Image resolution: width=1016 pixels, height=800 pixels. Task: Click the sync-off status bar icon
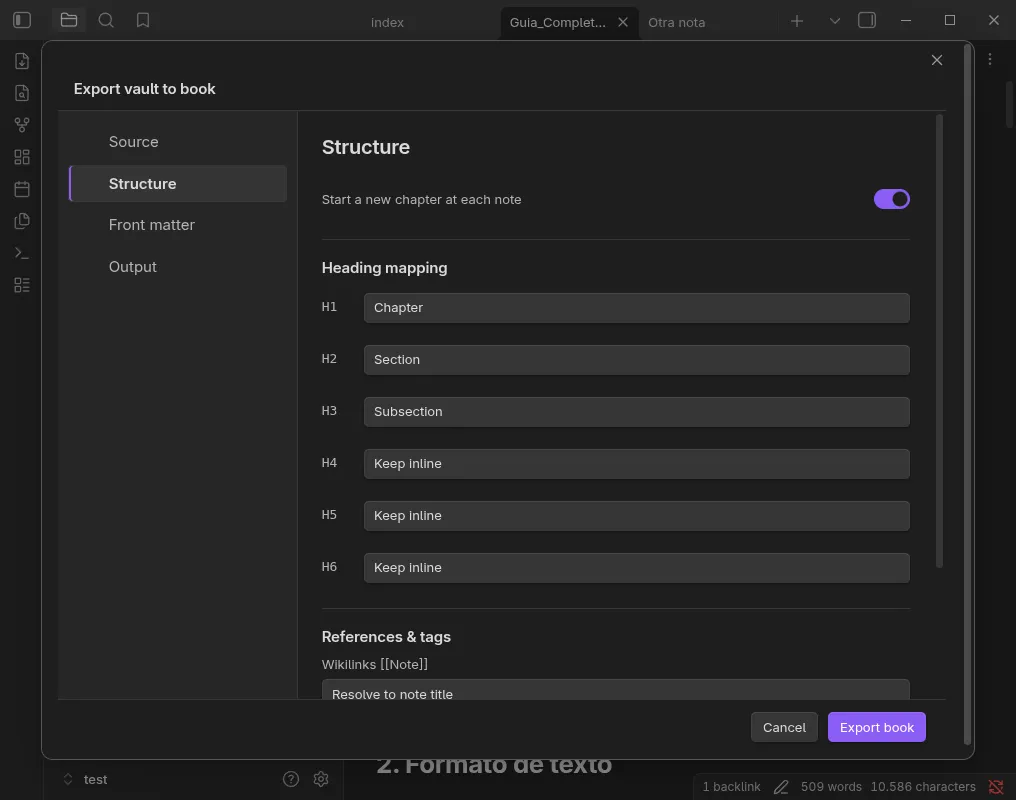pos(996,786)
